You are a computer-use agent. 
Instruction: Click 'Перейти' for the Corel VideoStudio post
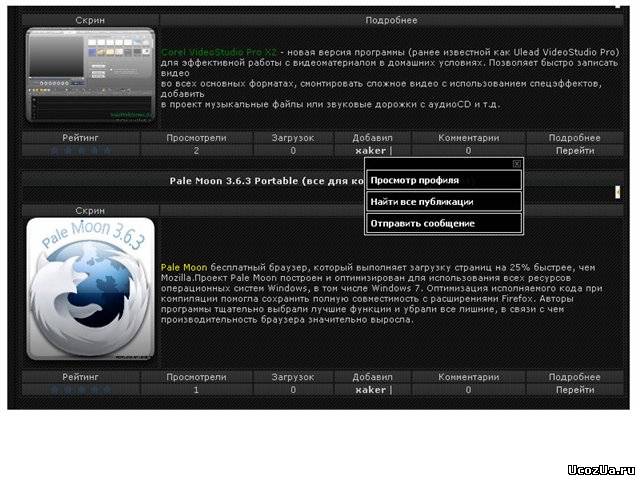pos(575,150)
